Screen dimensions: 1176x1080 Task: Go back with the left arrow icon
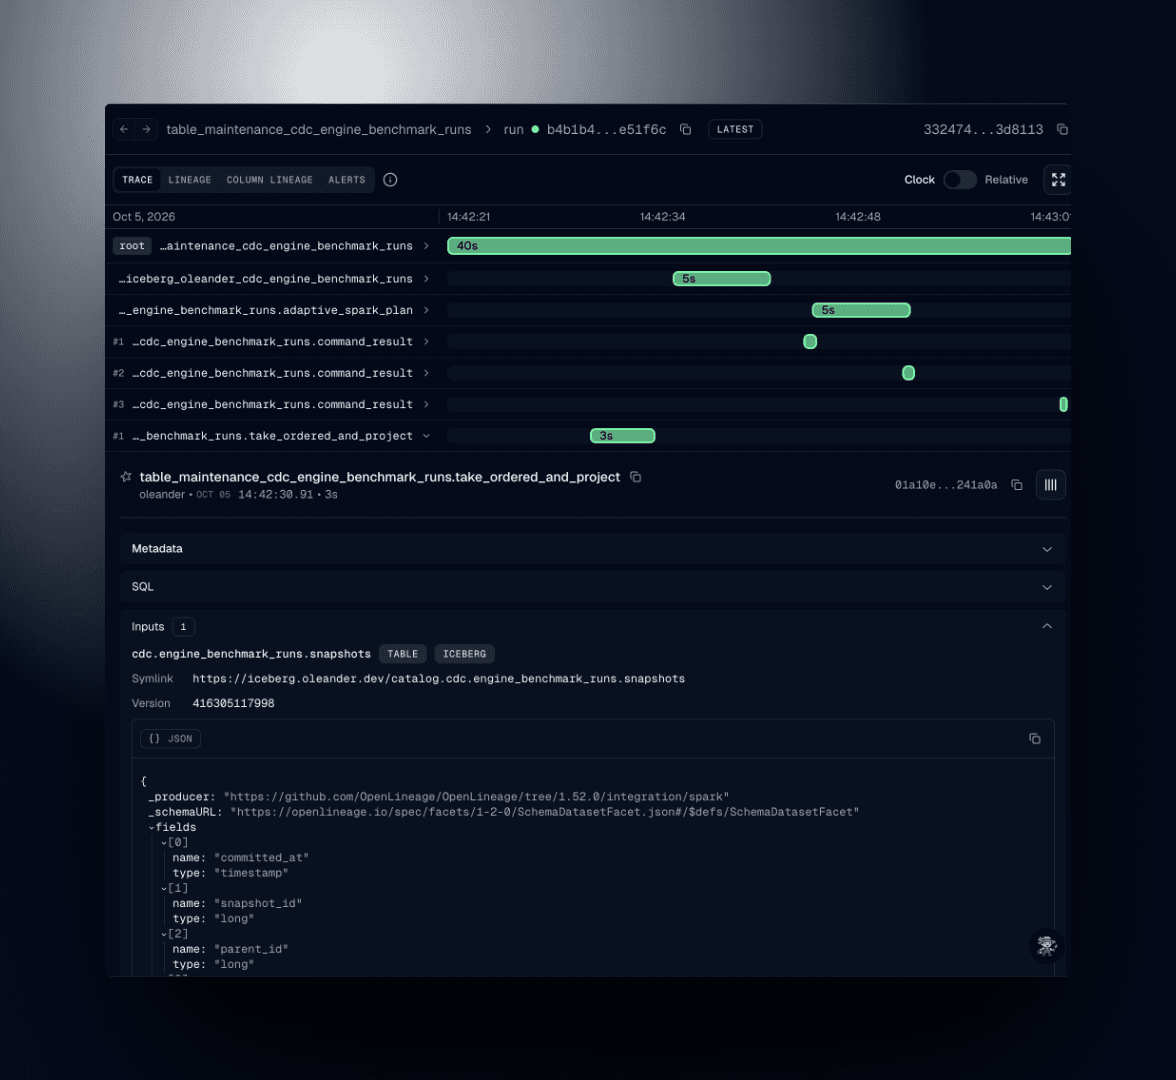coord(124,129)
